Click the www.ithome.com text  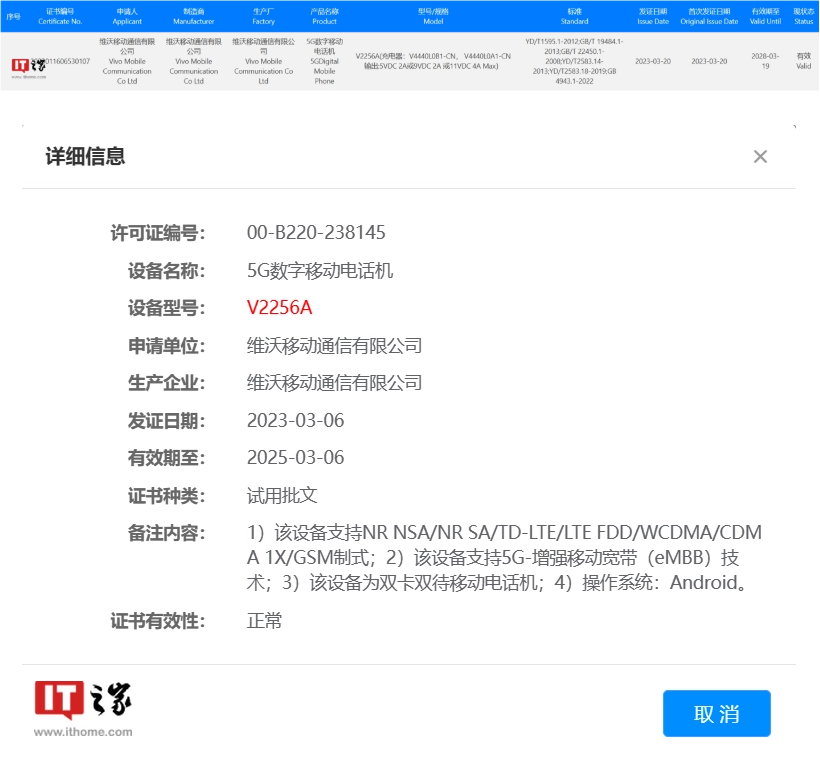click(x=83, y=732)
